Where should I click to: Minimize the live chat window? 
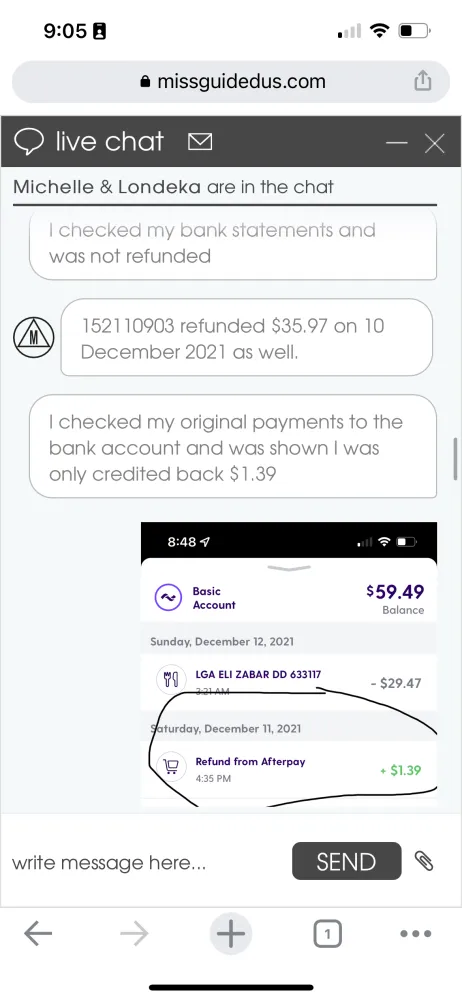pyautogui.click(x=396, y=143)
